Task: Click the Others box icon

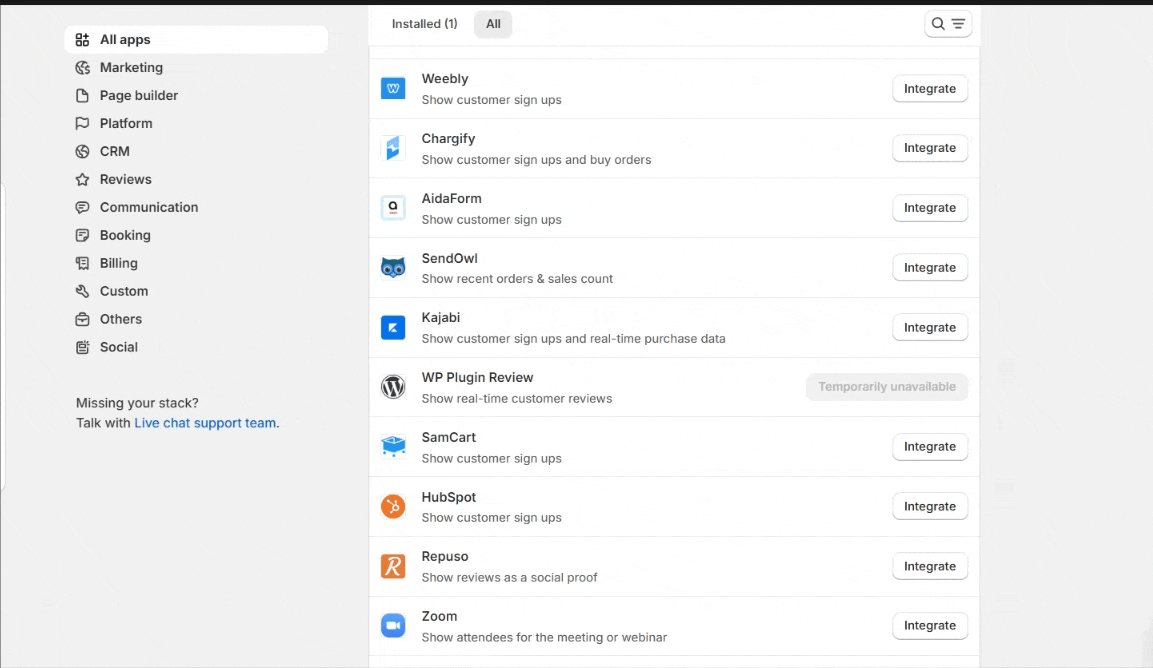Action: coord(82,319)
